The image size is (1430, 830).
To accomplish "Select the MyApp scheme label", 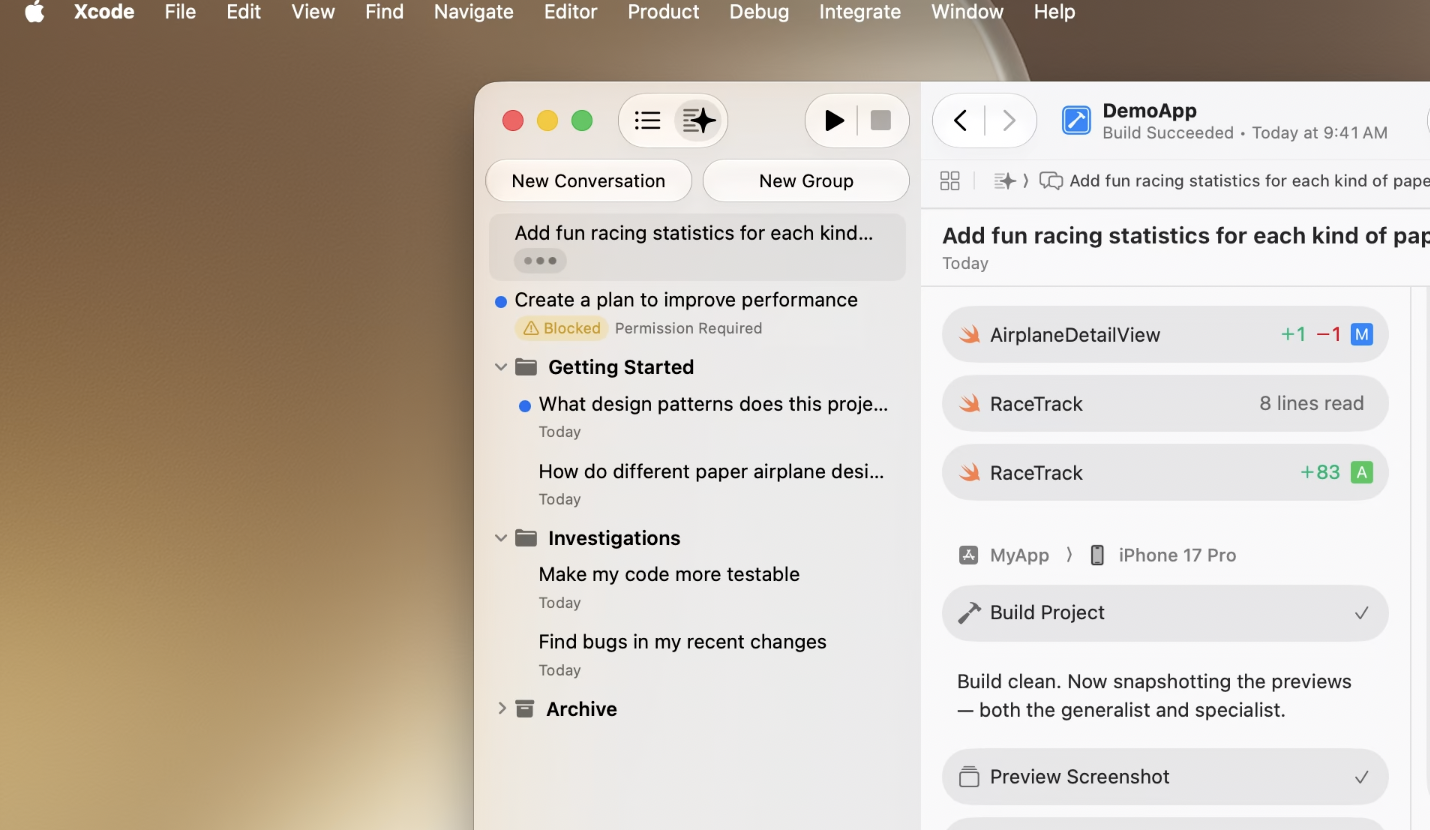I will pyautogui.click(x=1019, y=555).
